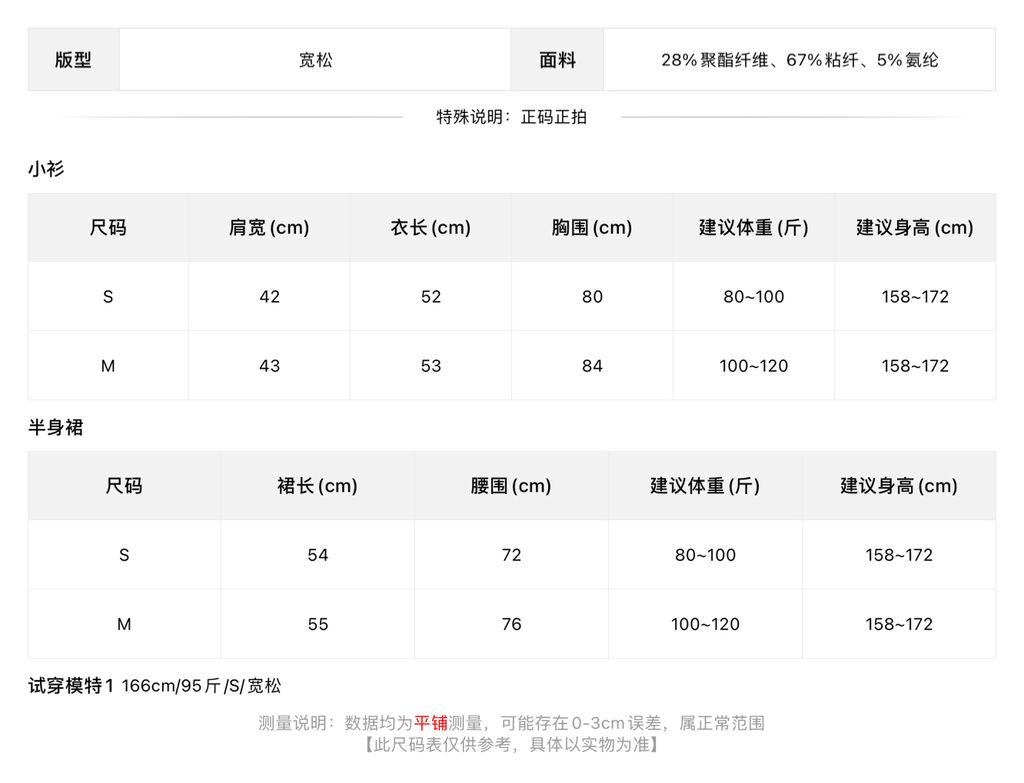Select the shoulder width value "43"
The width and height of the screenshot is (1024, 783).
pyautogui.click(x=269, y=366)
